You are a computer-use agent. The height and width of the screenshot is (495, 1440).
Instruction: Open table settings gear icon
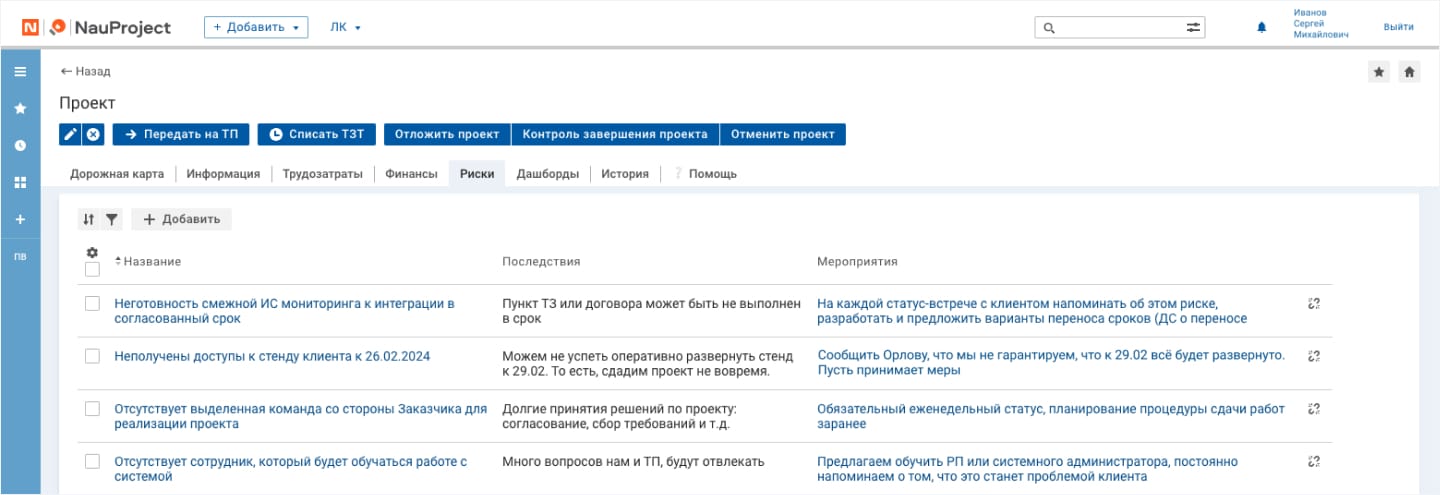92,253
